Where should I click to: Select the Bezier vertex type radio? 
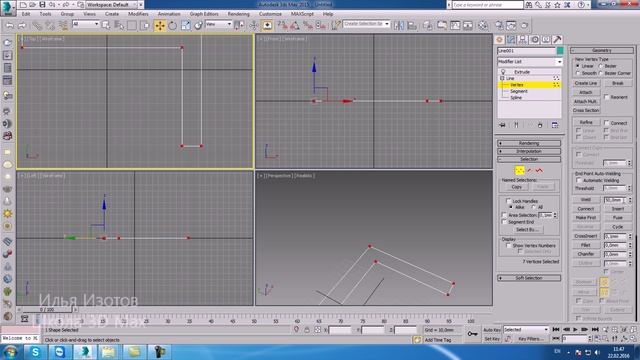pyautogui.click(x=600, y=66)
